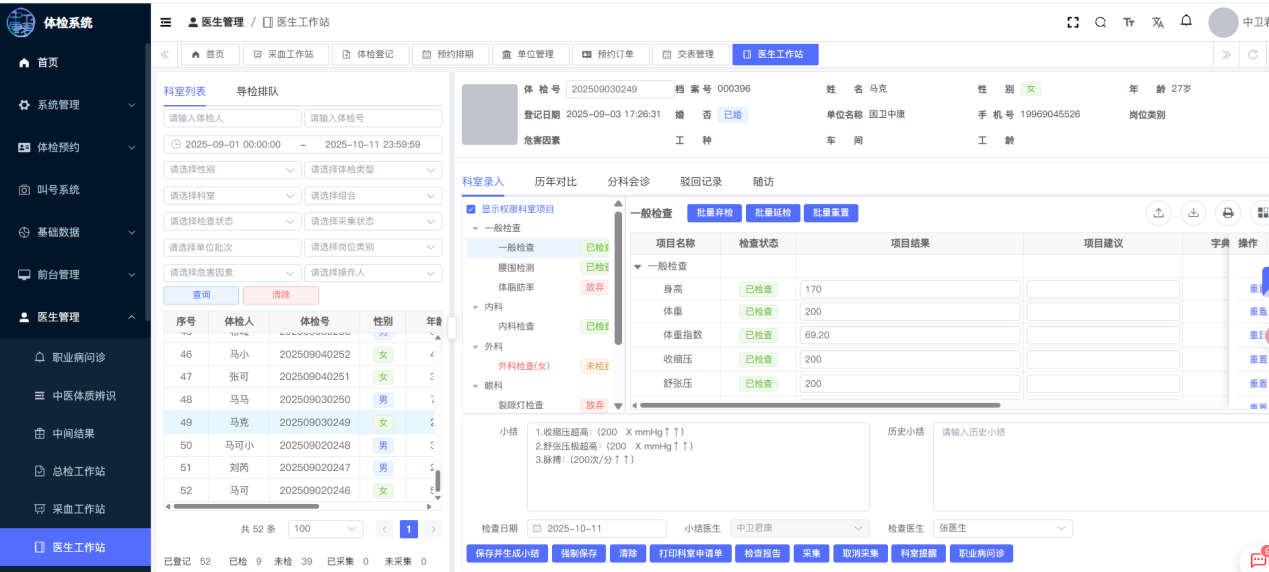Expand 系统管理 in the sidebar
1269x572 pixels.
(x=75, y=105)
